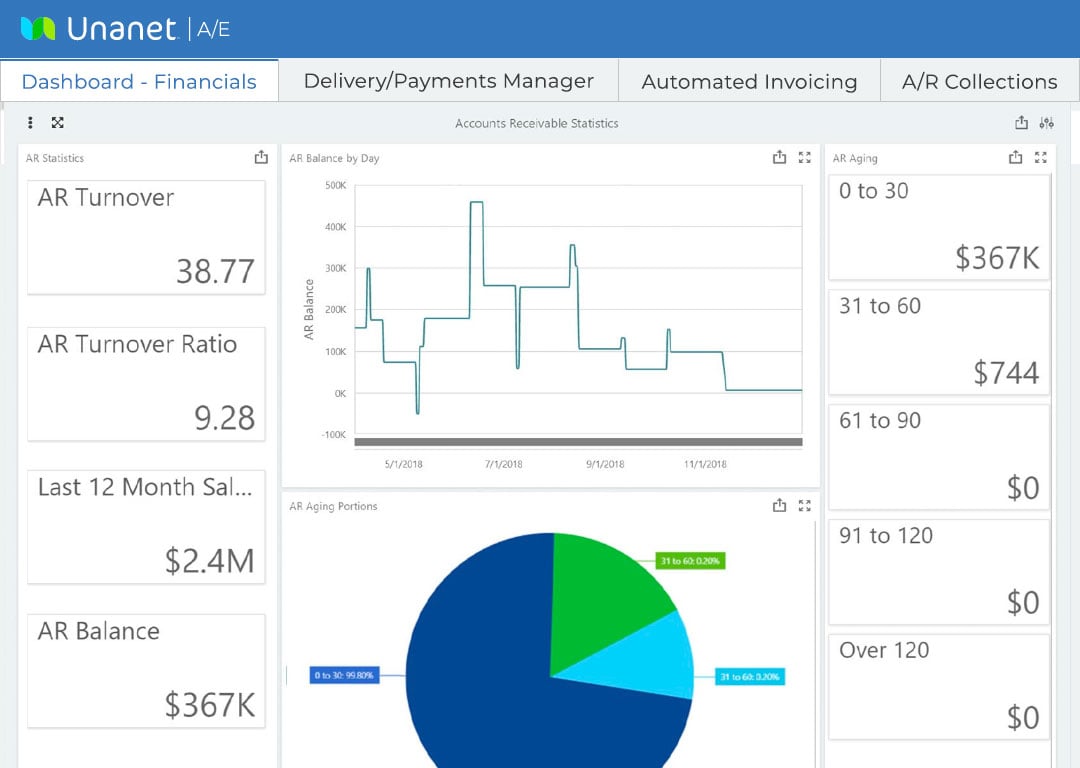
Task: Maximize the AR Aging Portions chart
Action: pyautogui.click(x=804, y=506)
